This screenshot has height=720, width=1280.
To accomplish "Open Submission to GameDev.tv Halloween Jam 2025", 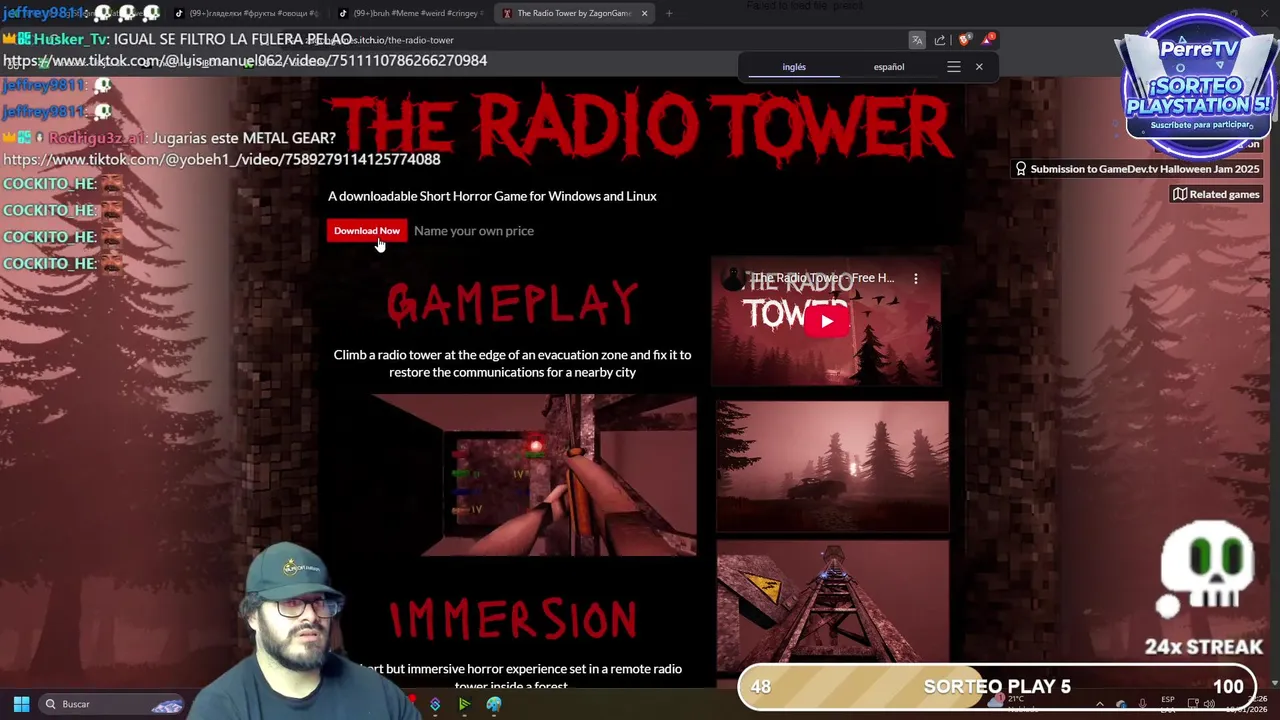I will 1138,169.
